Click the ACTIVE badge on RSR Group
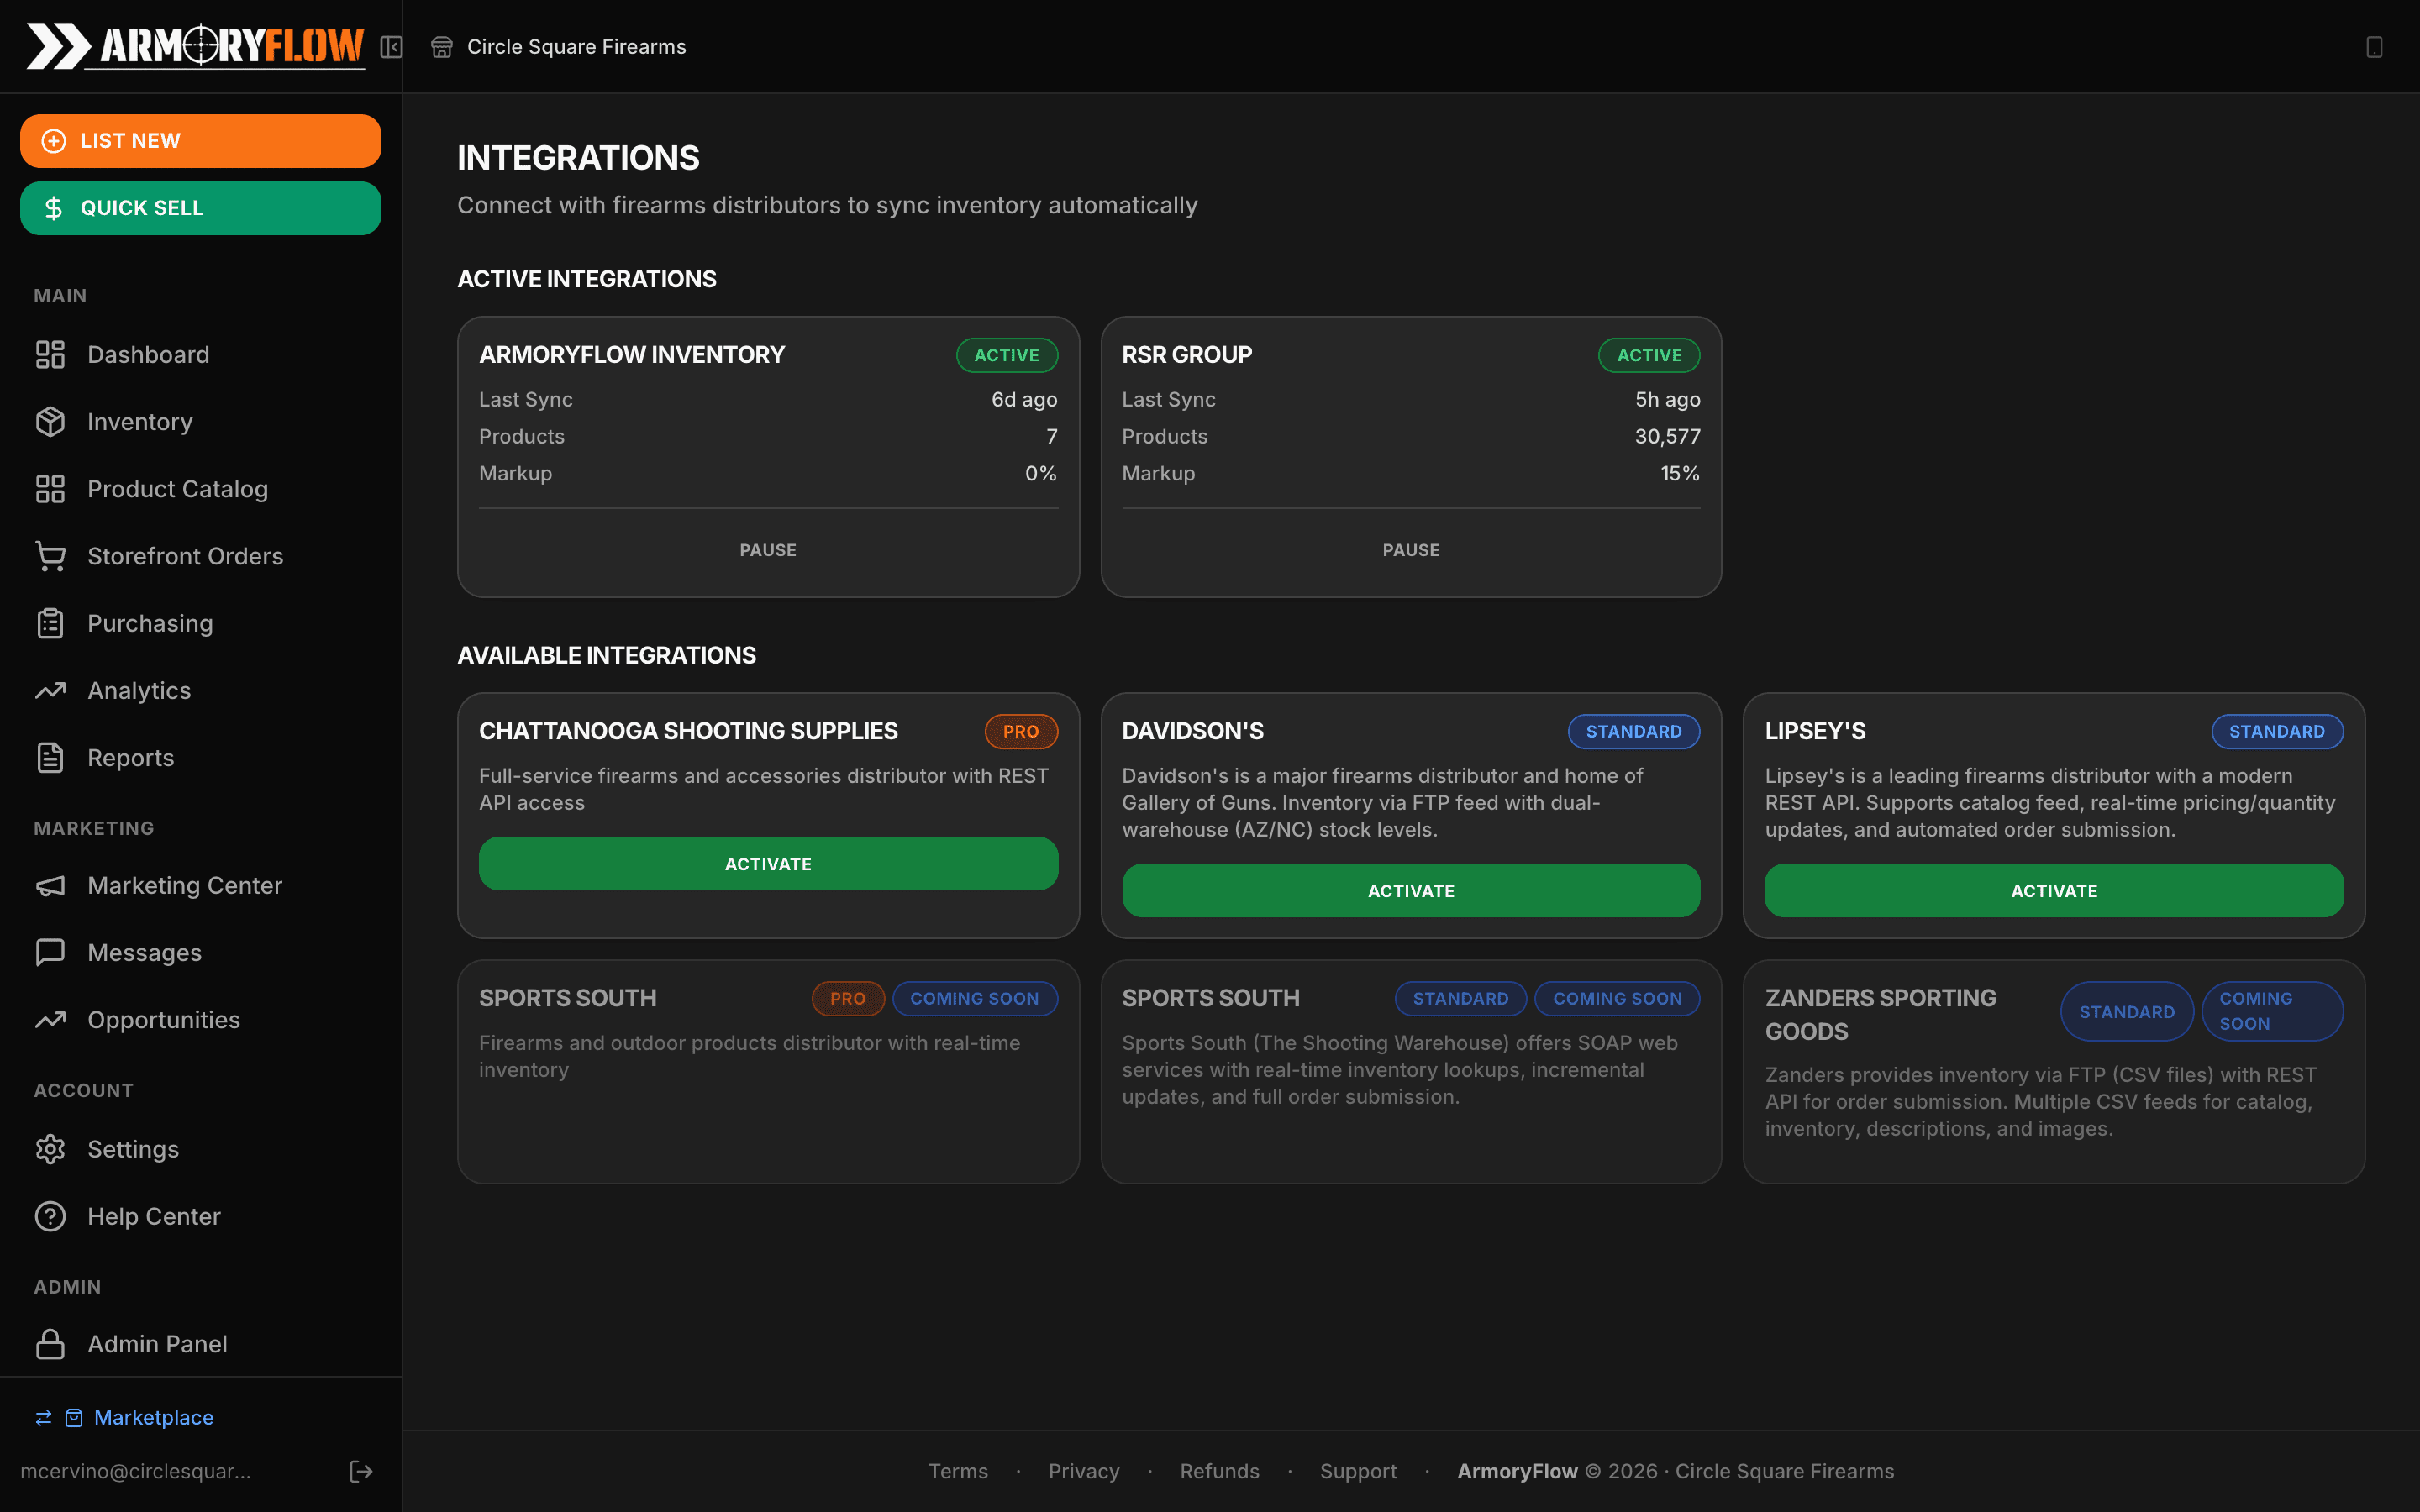Screen dimensions: 2420x1512 tap(1648, 355)
